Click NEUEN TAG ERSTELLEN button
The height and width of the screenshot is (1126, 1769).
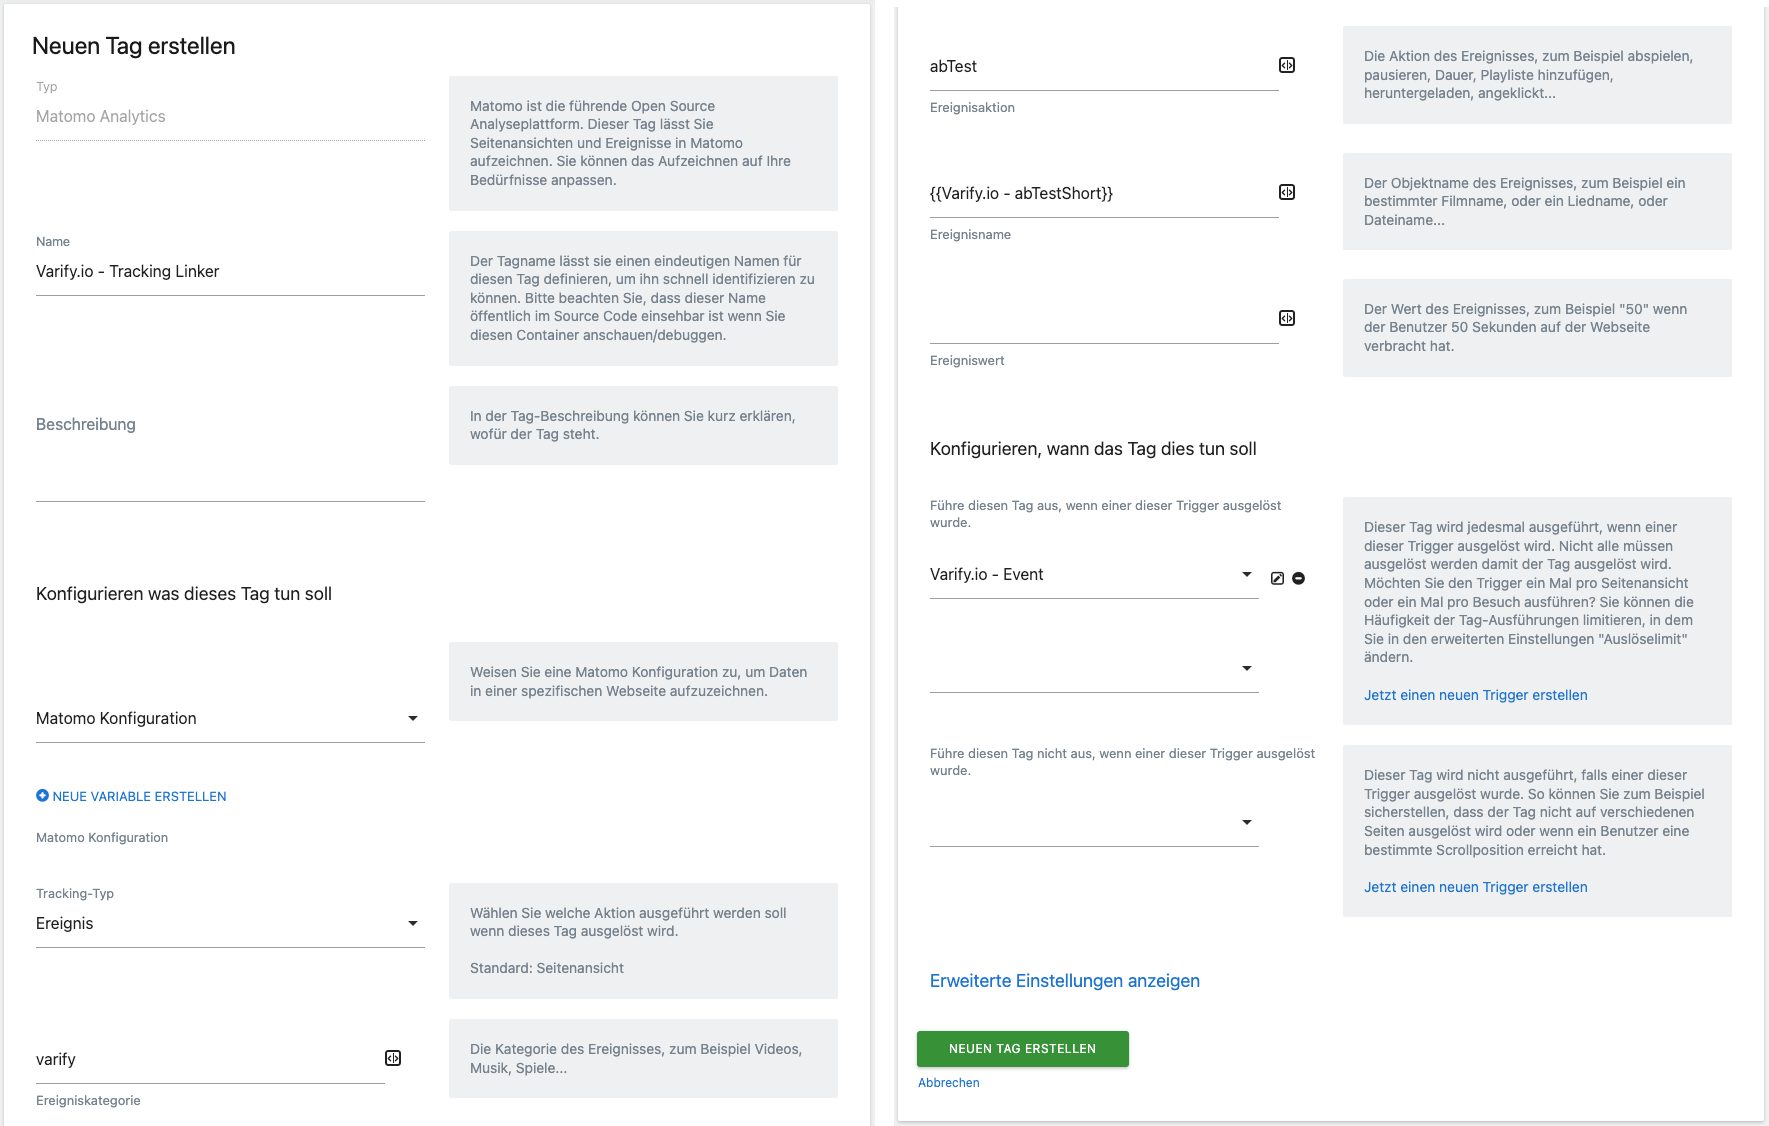point(1022,1049)
